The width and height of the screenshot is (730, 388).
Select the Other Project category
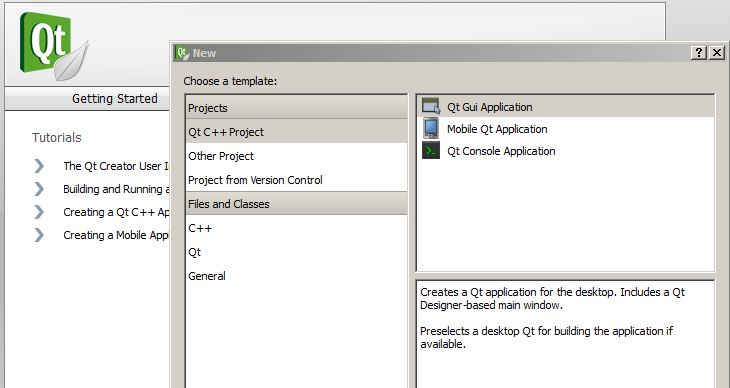coord(296,156)
